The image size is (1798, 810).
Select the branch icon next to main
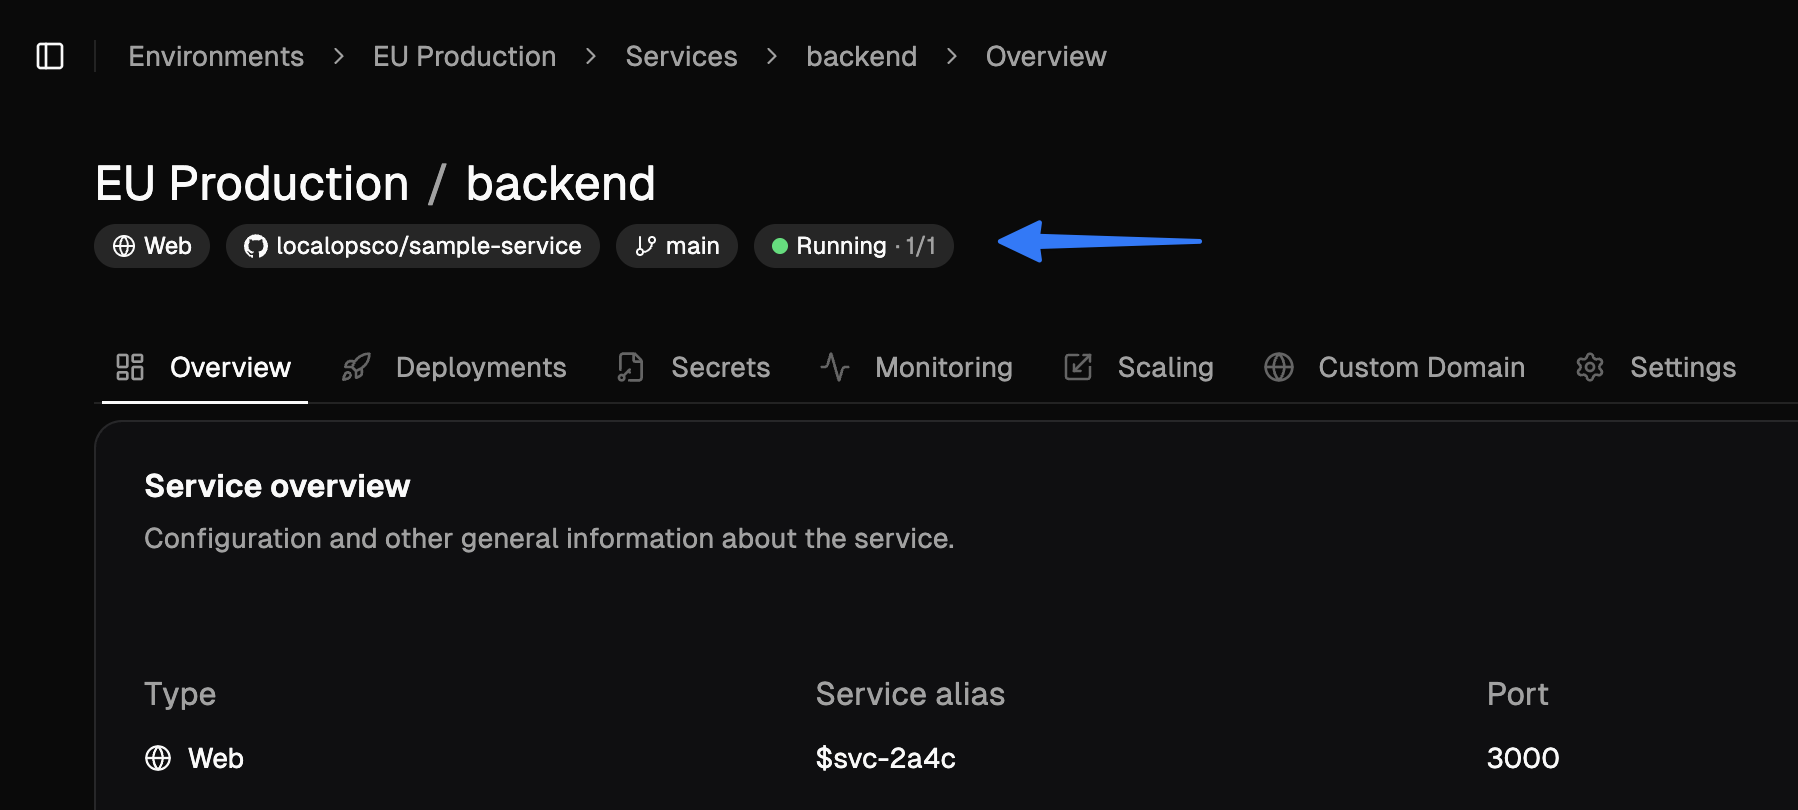pos(644,245)
